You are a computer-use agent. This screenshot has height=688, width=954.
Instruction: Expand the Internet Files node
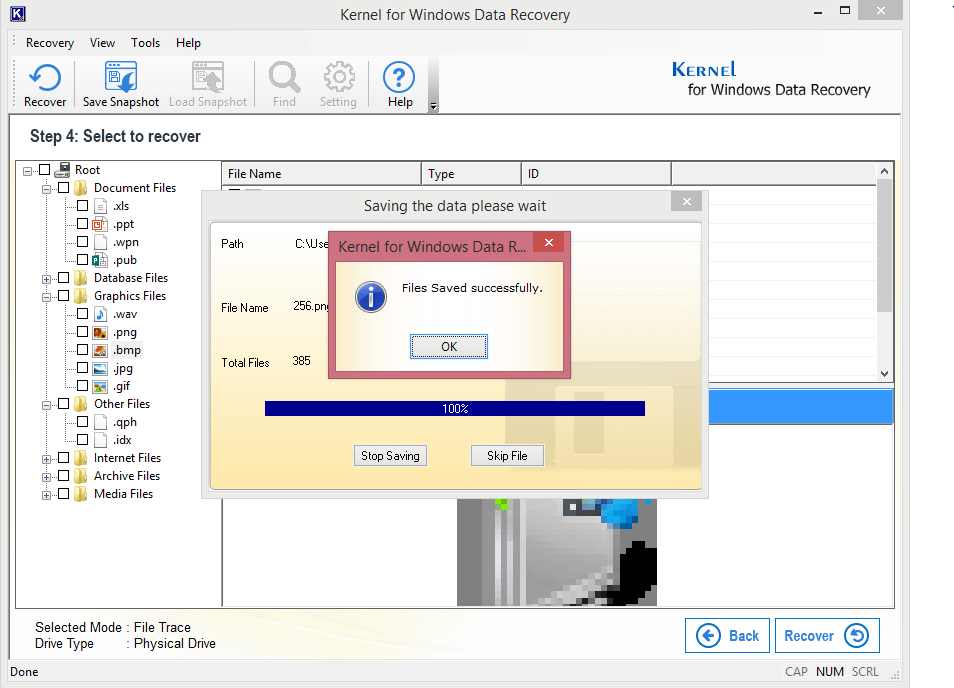click(x=46, y=459)
